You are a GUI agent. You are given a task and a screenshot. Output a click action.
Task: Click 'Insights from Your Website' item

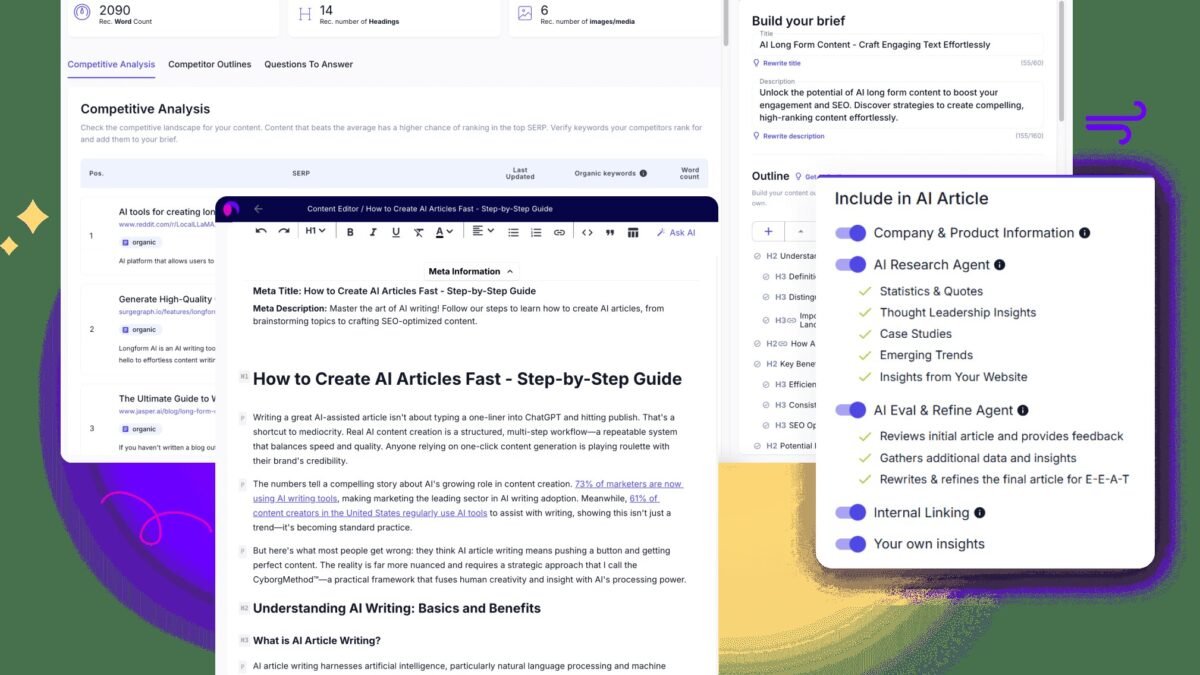click(953, 377)
